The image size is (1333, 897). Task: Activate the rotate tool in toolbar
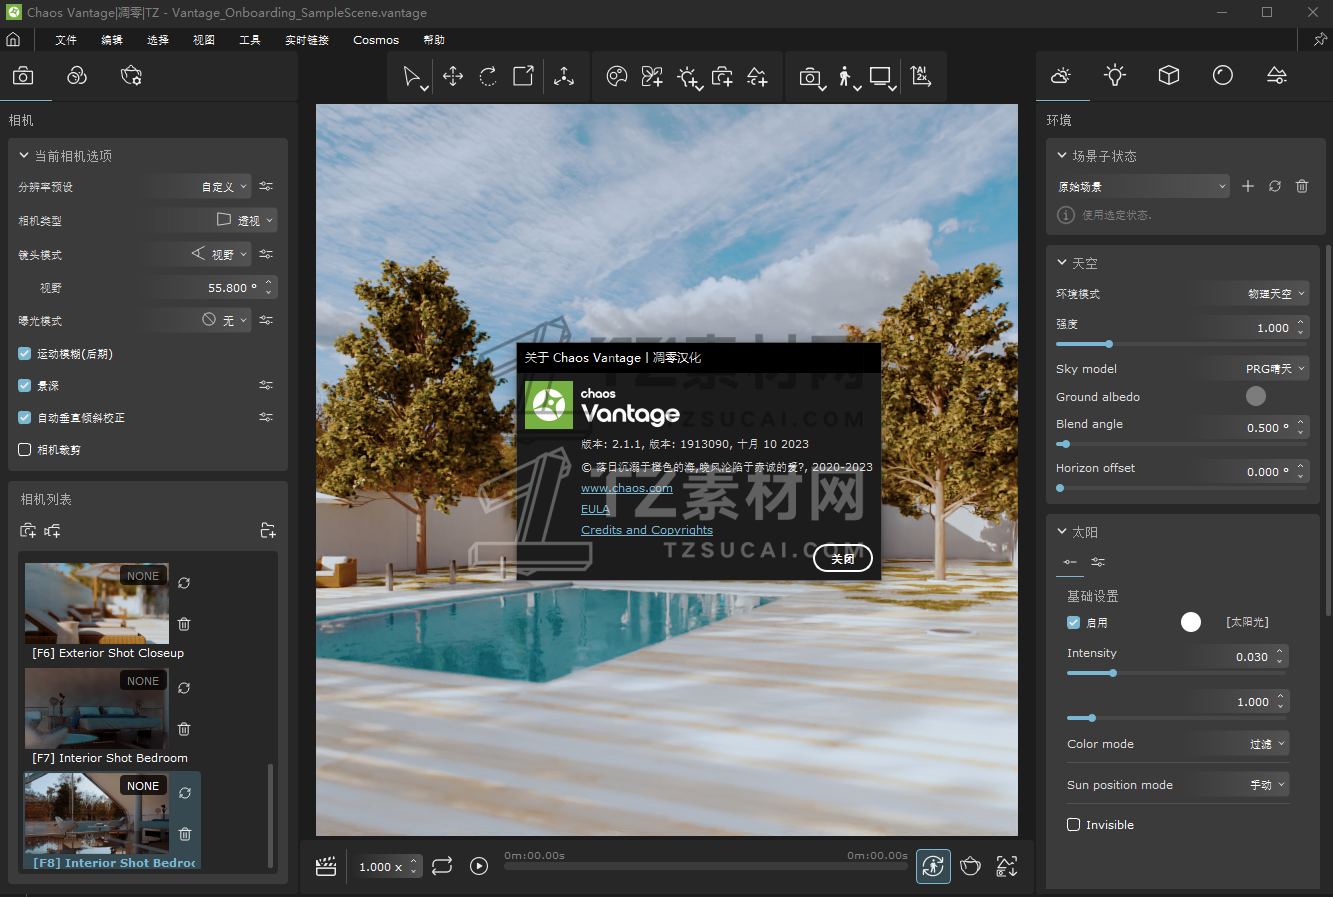488,77
